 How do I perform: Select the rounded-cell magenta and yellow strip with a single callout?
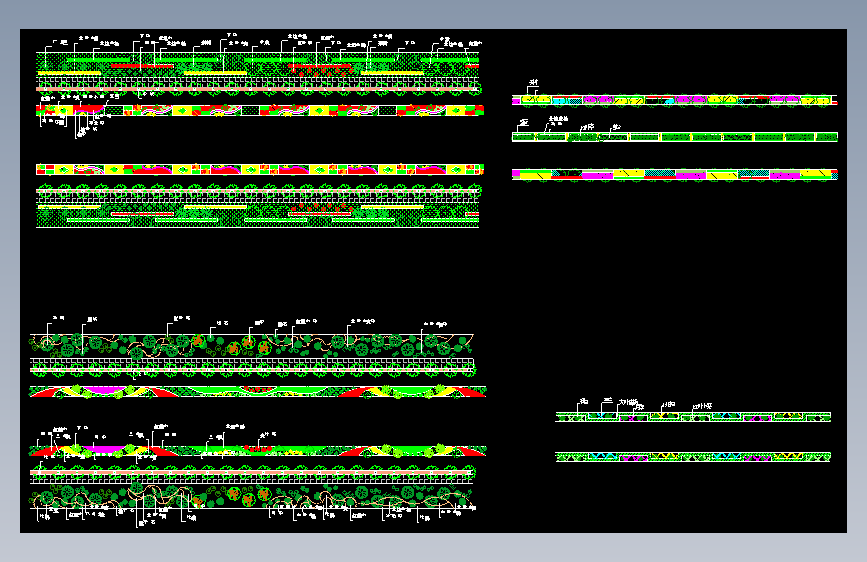[x=675, y=100]
